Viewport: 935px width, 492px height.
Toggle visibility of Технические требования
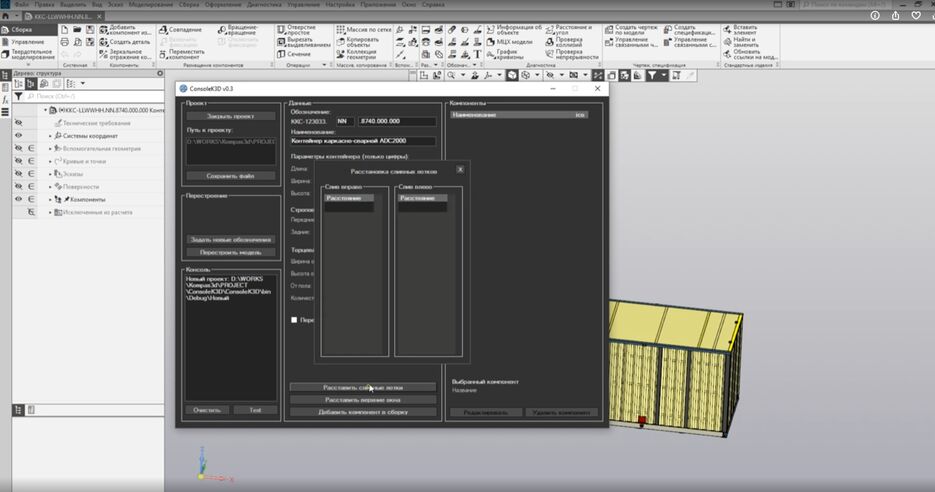[x=18, y=123]
